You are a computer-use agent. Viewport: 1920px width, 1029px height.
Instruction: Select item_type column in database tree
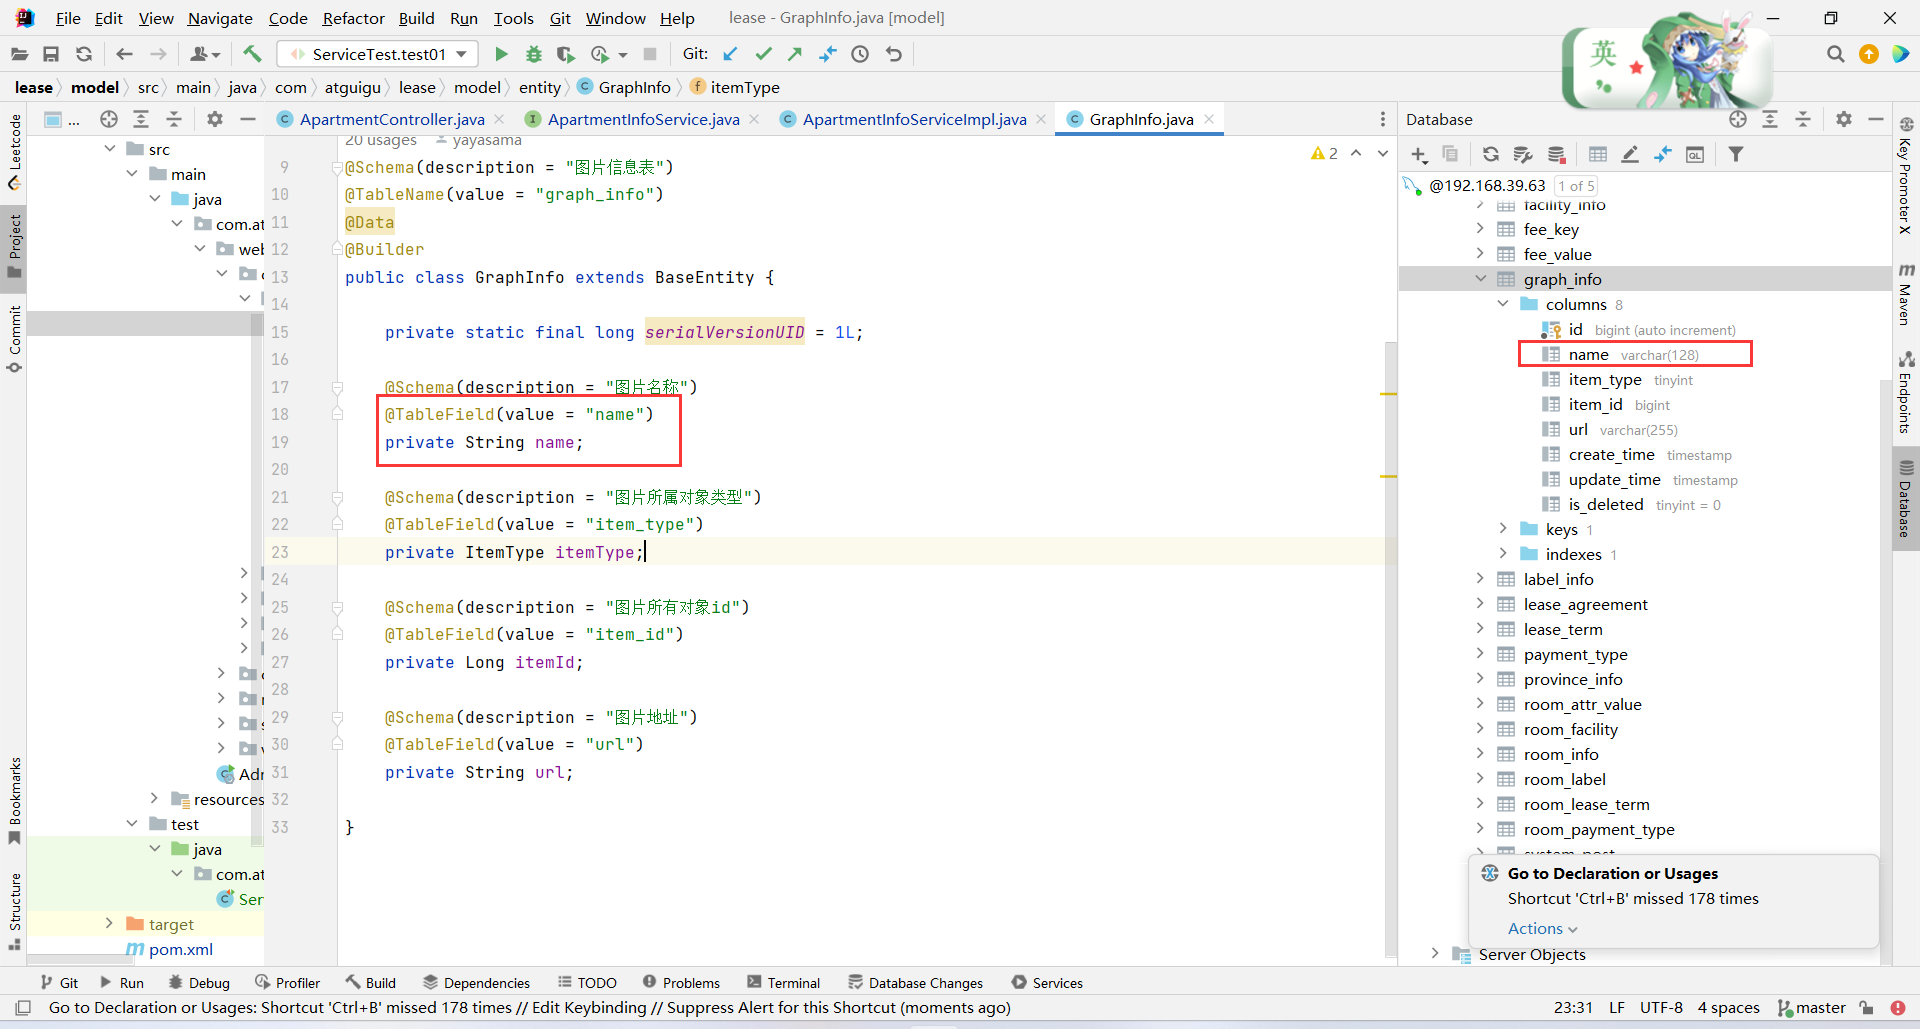point(1604,380)
